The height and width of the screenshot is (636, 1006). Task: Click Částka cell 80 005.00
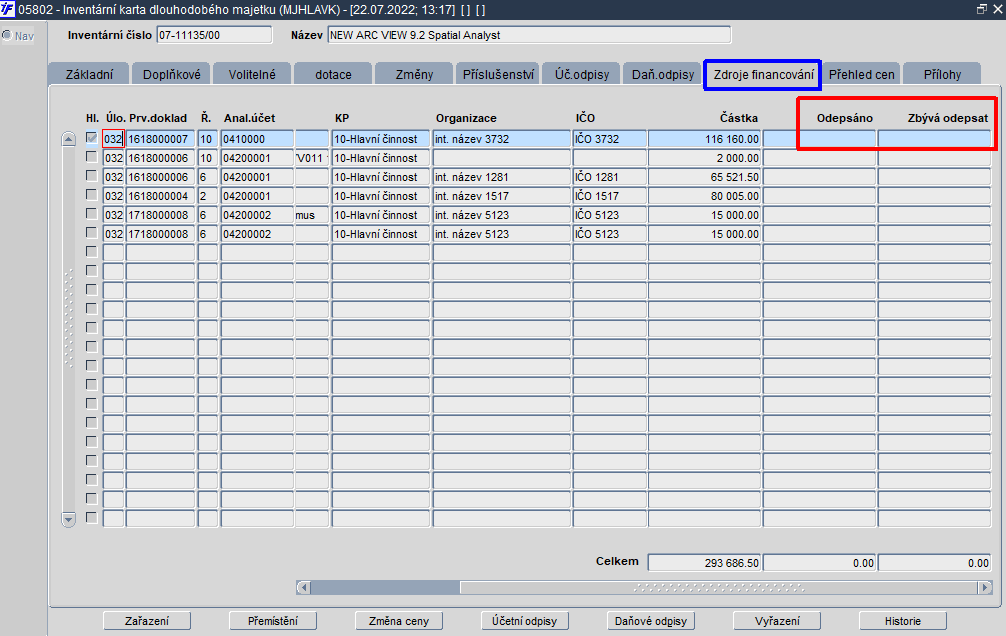pos(704,196)
